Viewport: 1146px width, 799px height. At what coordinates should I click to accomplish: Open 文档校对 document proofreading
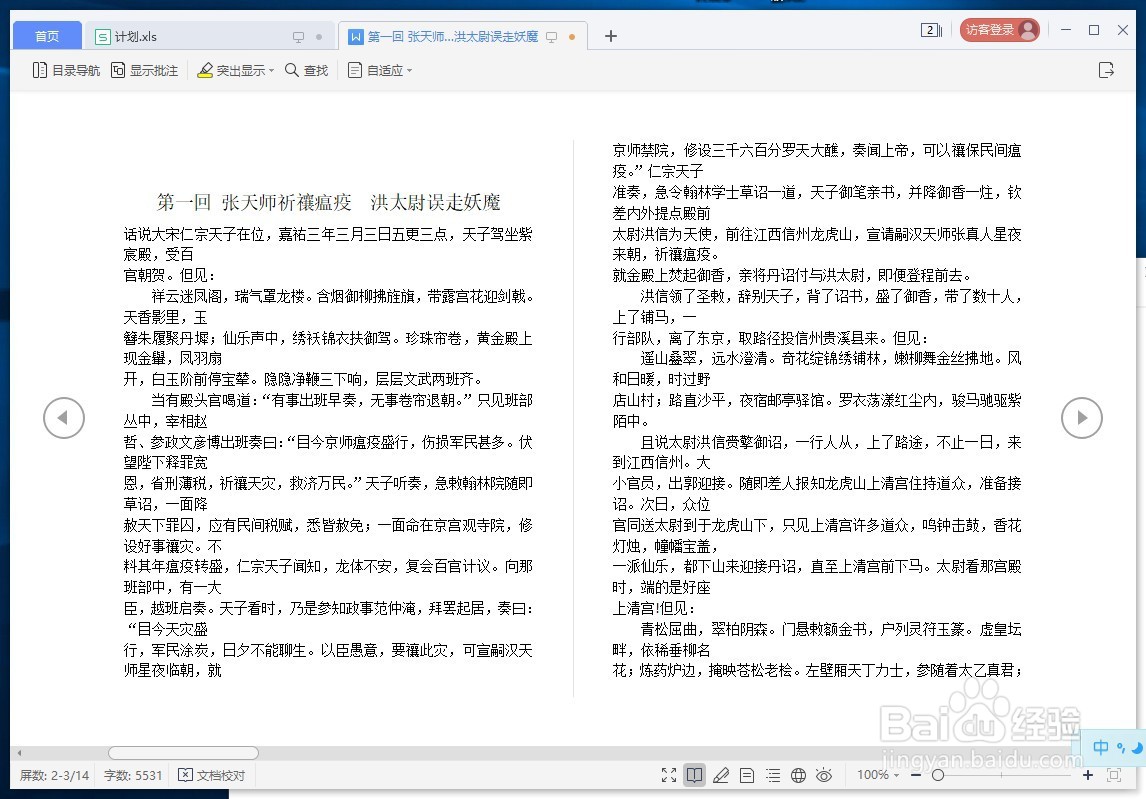(212, 776)
